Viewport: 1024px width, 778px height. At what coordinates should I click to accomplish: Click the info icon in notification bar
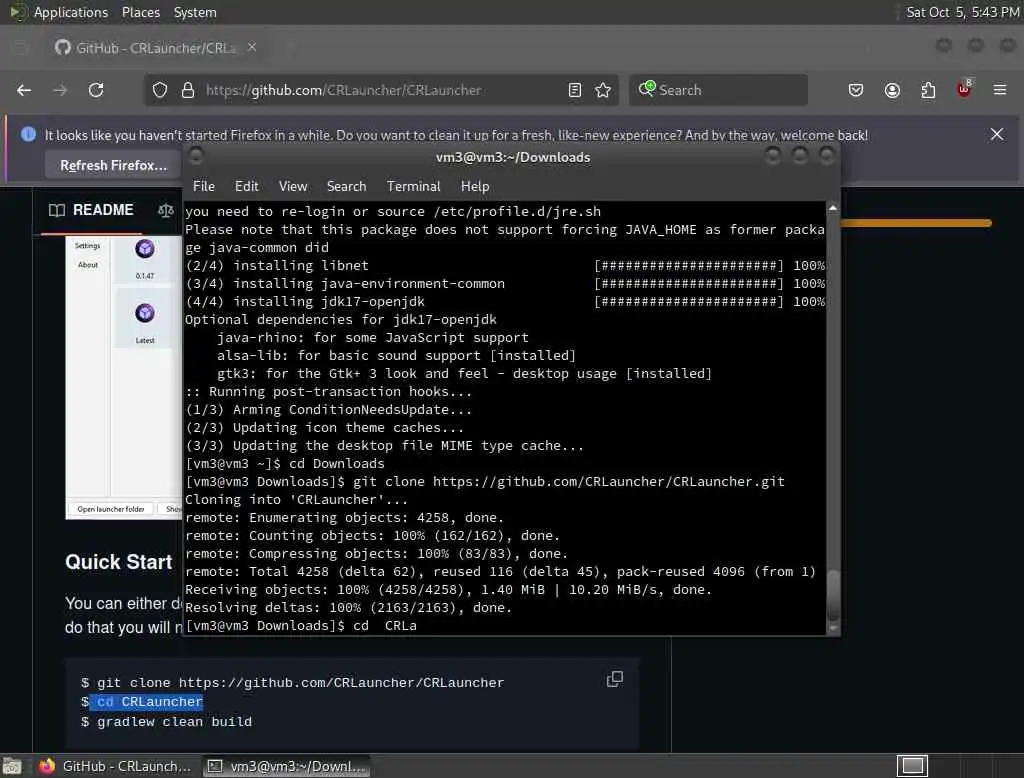[28, 135]
